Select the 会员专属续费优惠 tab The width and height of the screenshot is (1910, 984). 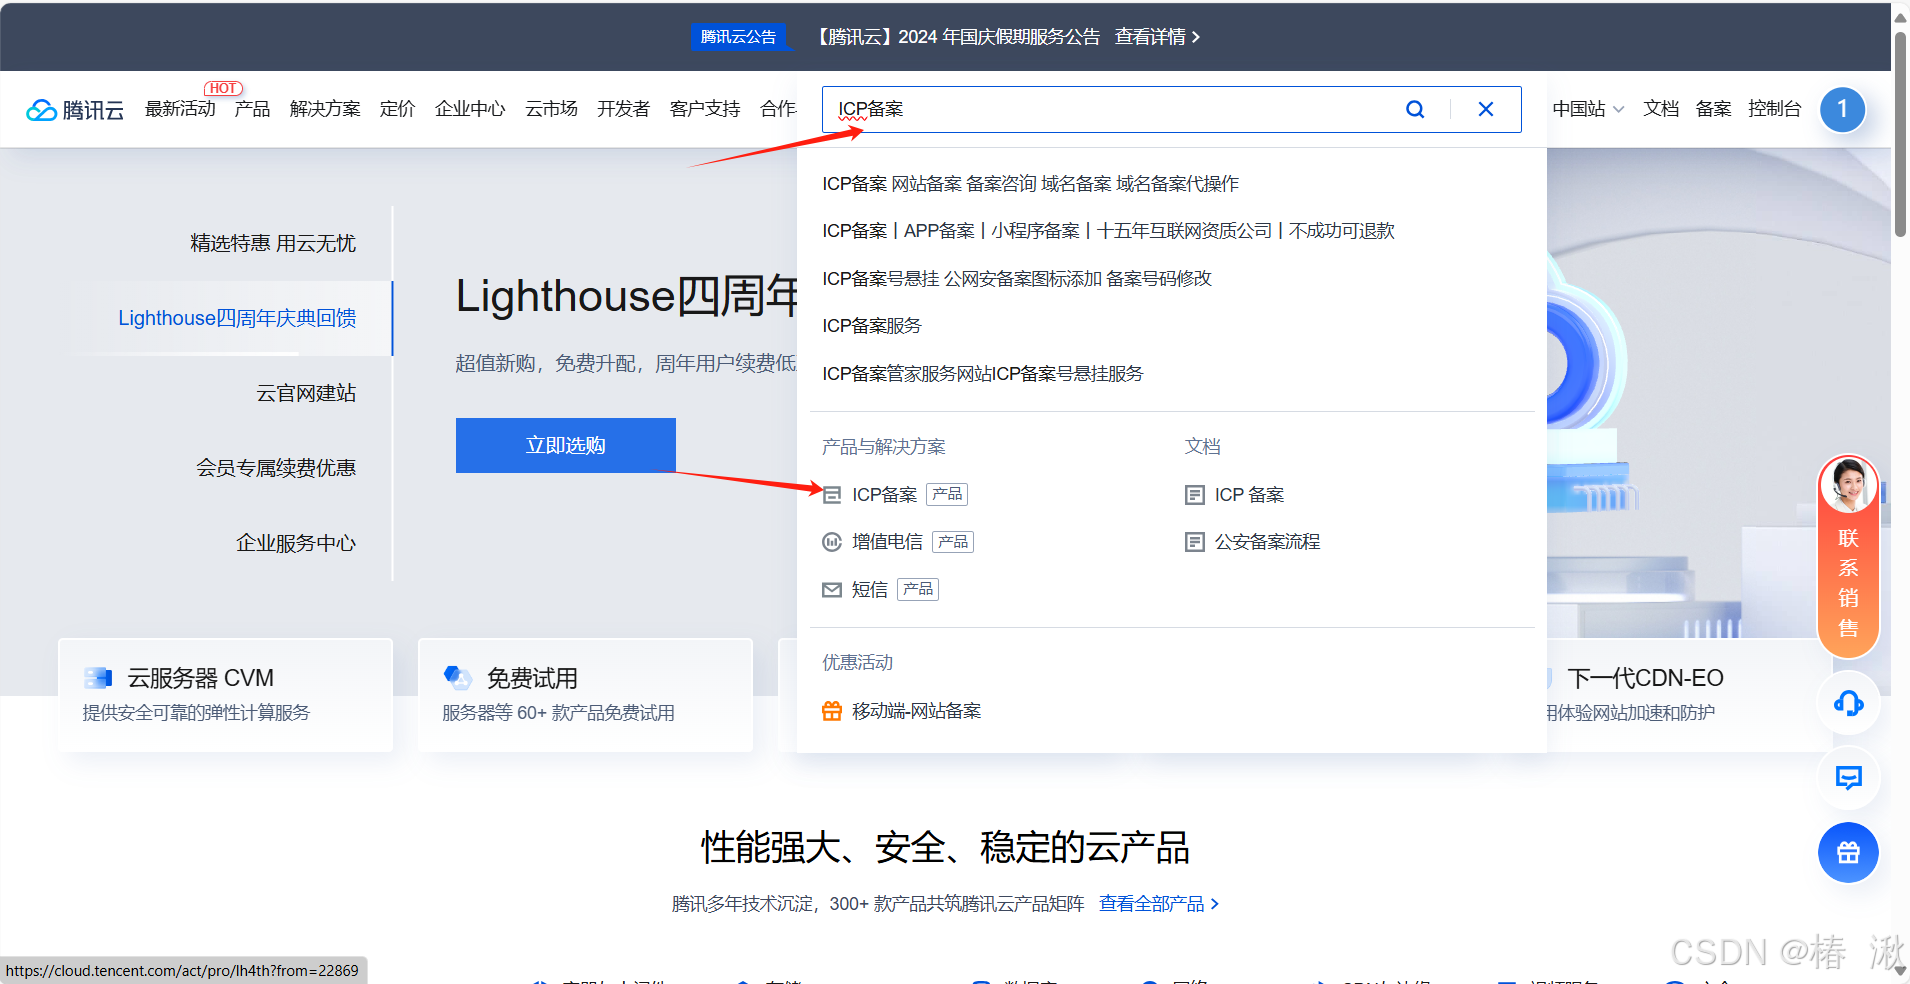tap(276, 468)
